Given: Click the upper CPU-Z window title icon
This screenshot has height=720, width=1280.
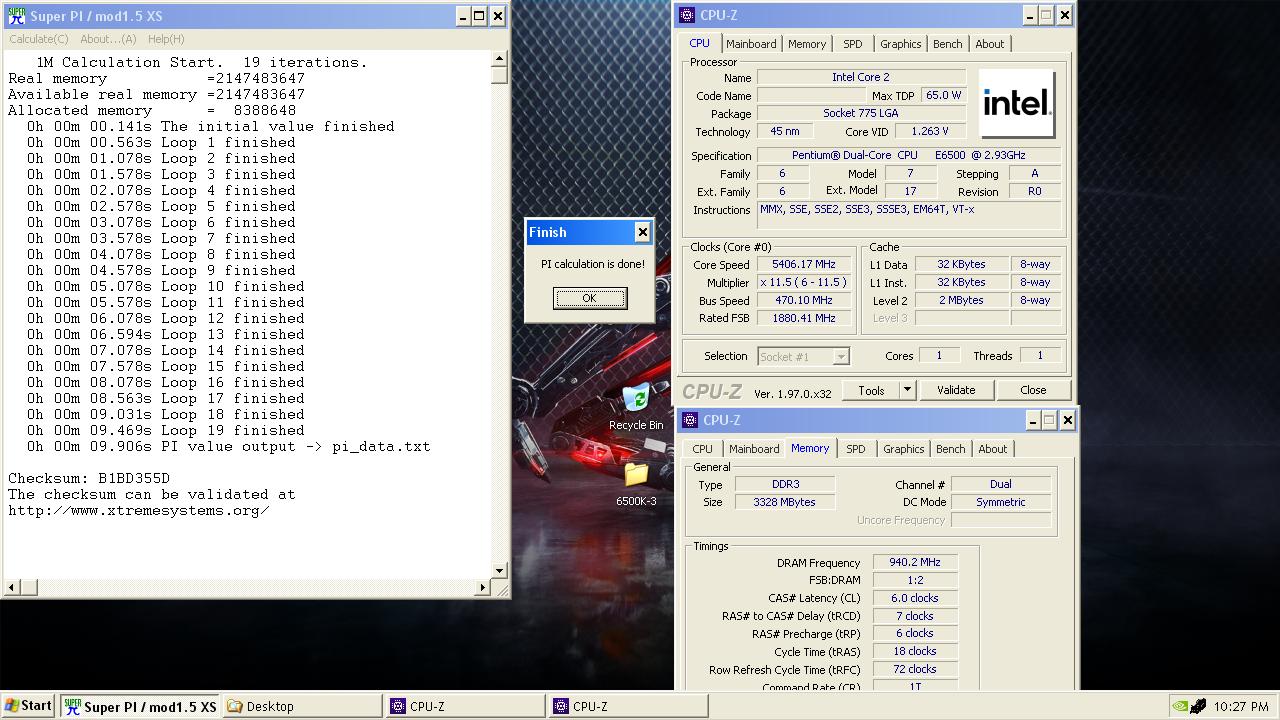Looking at the screenshot, I should [686, 15].
